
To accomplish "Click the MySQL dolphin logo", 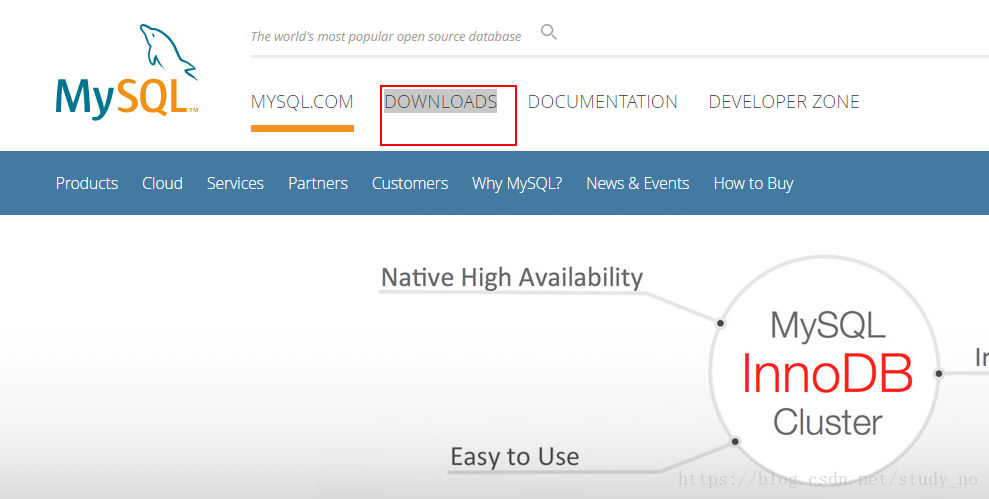I will (x=127, y=72).
